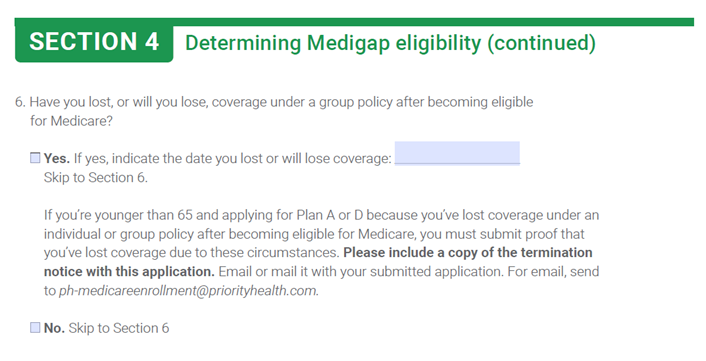Click the bold Yes. label
Viewport: 706px width, 361px height.
(x=57, y=158)
